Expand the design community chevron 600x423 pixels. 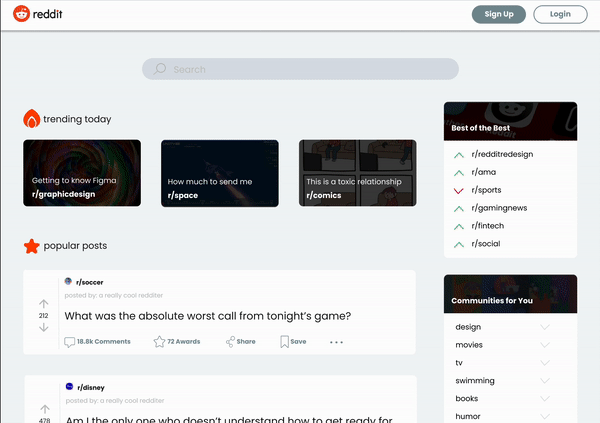545,327
